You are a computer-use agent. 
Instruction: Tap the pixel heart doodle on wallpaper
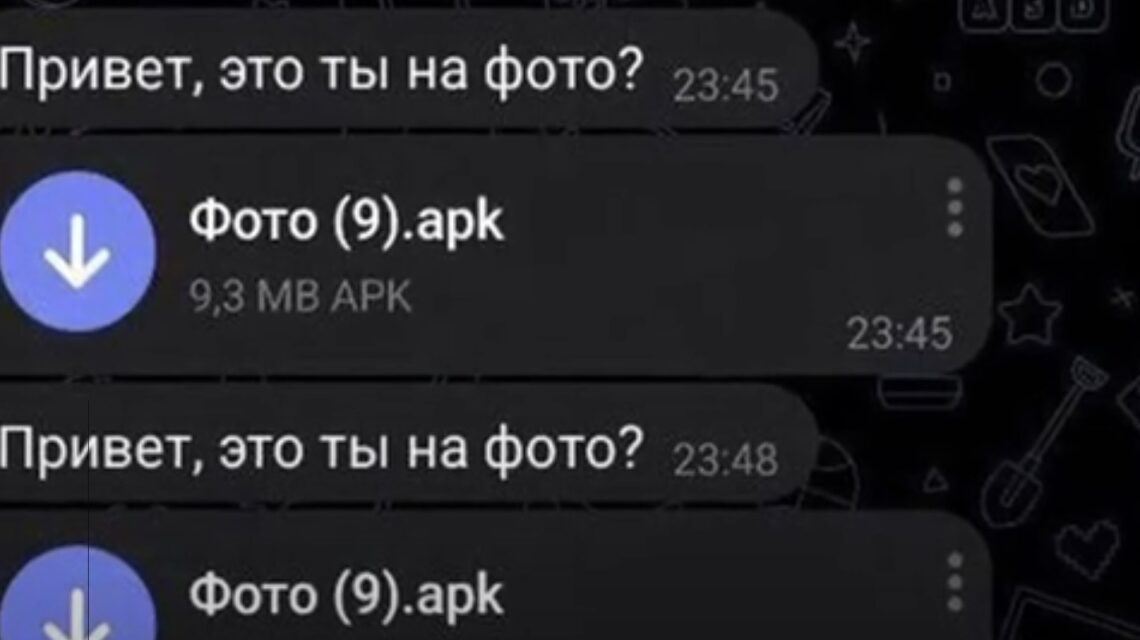(x=1088, y=549)
